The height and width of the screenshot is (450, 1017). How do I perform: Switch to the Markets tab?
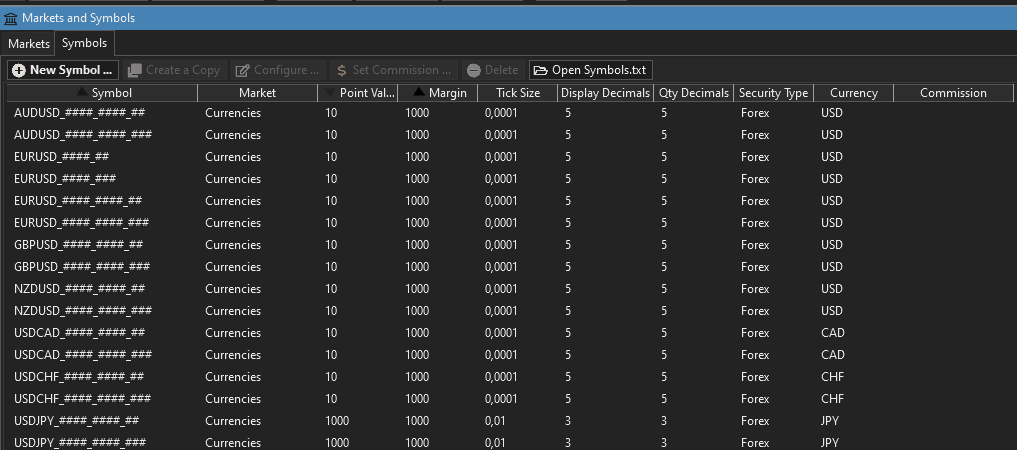(28, 44)
